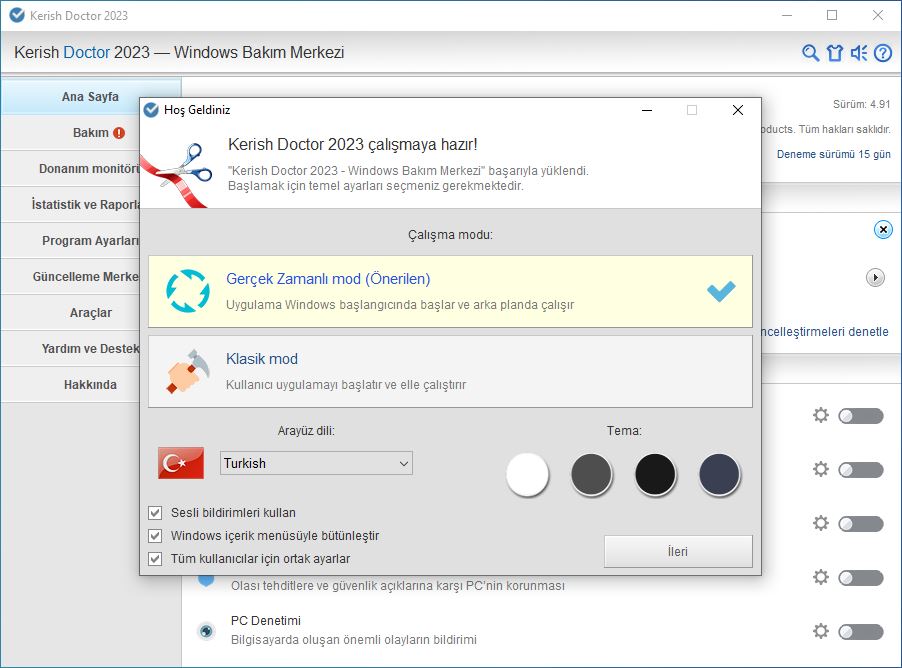The width and height of the screenshot is (902, 668).
Task: Open the search magnifier in the header
Action: pos(811,53)
